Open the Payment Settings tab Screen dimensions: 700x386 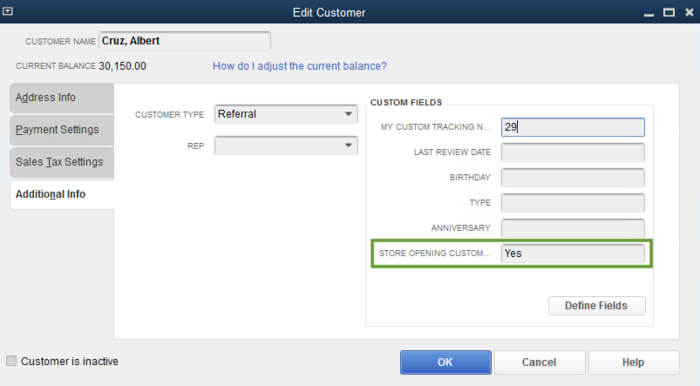(62, 129)
